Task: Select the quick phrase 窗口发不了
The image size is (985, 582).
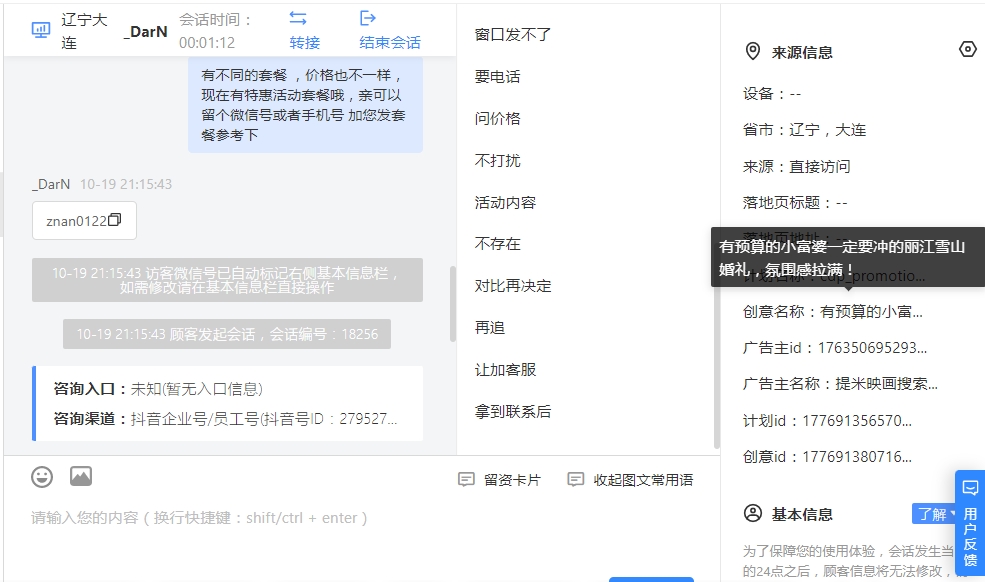Action: pos(513,35)
